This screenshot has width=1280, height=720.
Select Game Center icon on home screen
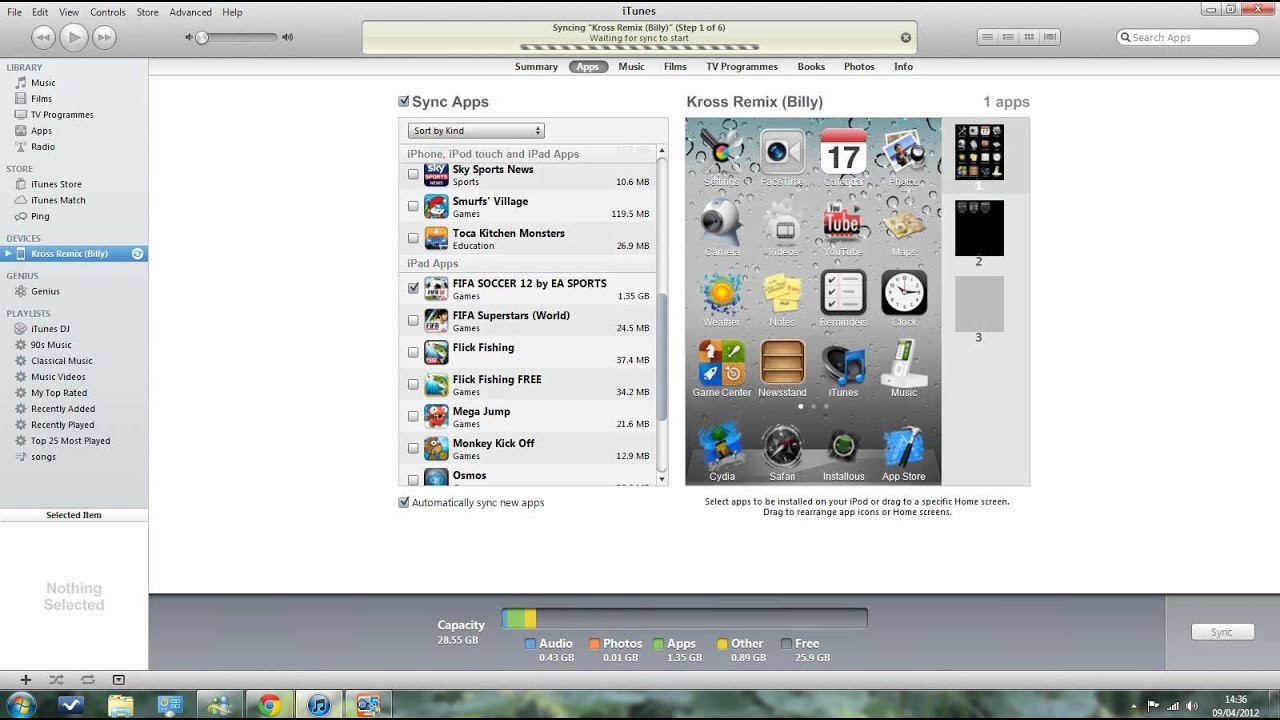coord(721,368)
